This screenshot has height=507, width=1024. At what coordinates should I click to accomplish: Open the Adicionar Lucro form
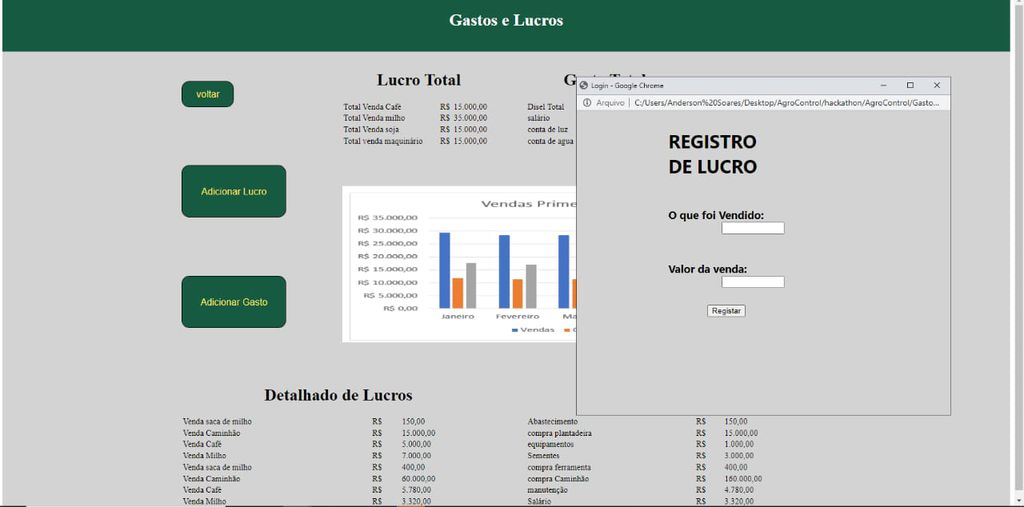pyautogui.click(x=233, y=191)
